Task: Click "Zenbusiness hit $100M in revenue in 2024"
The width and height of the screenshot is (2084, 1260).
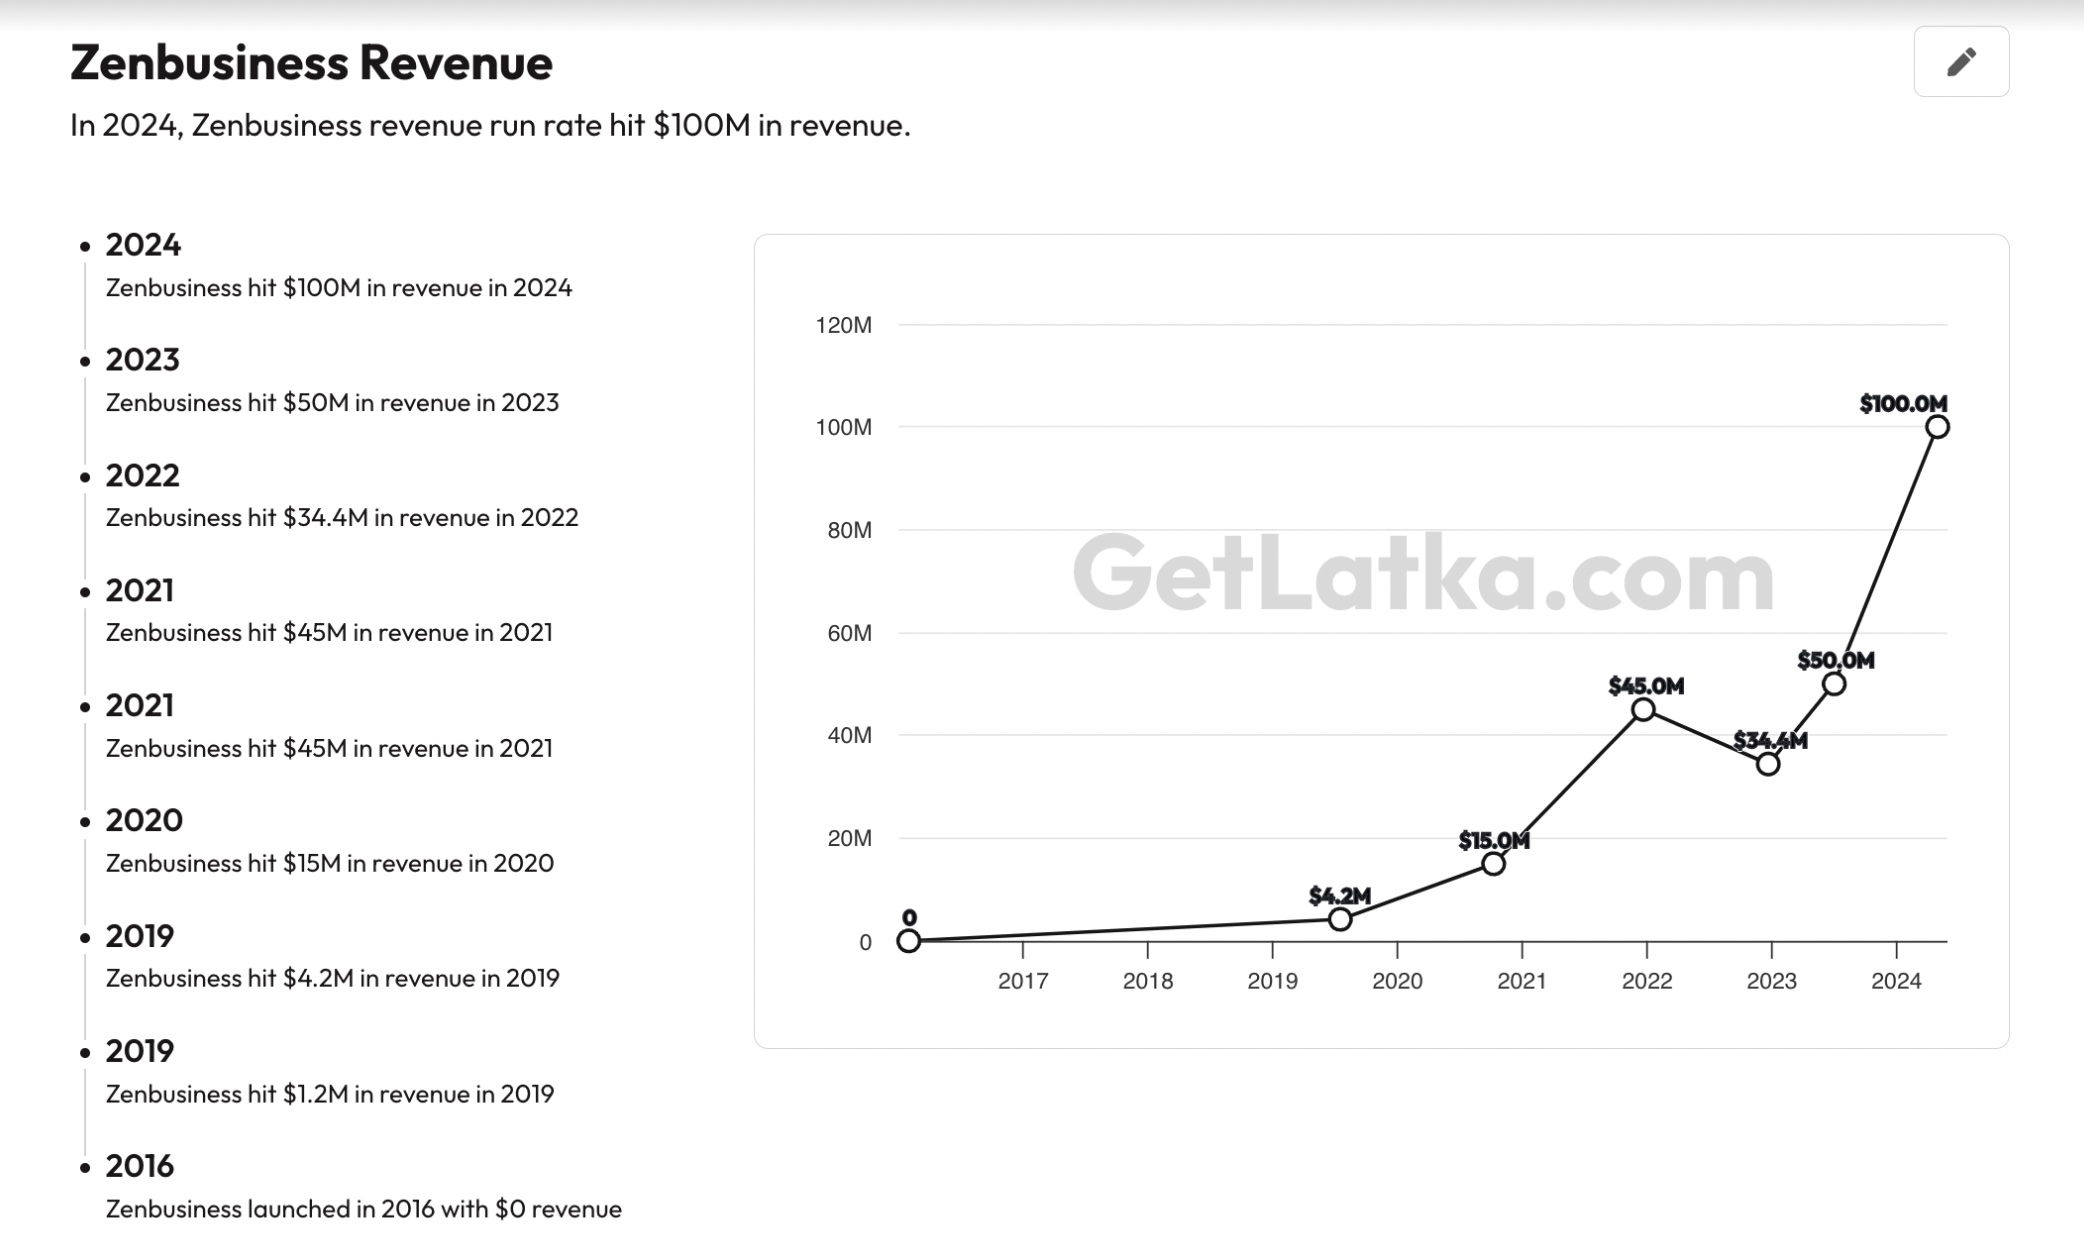Action: tap(339, 288)
